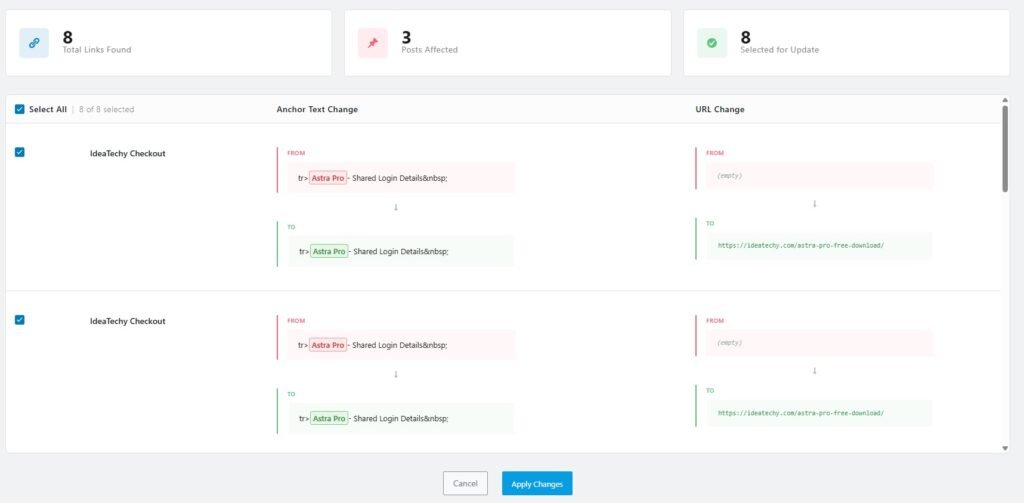Viewport: 1024px width, 503px height.
Task: Click the down arrow between first row anchor text boxes
Action: point(396,207)
